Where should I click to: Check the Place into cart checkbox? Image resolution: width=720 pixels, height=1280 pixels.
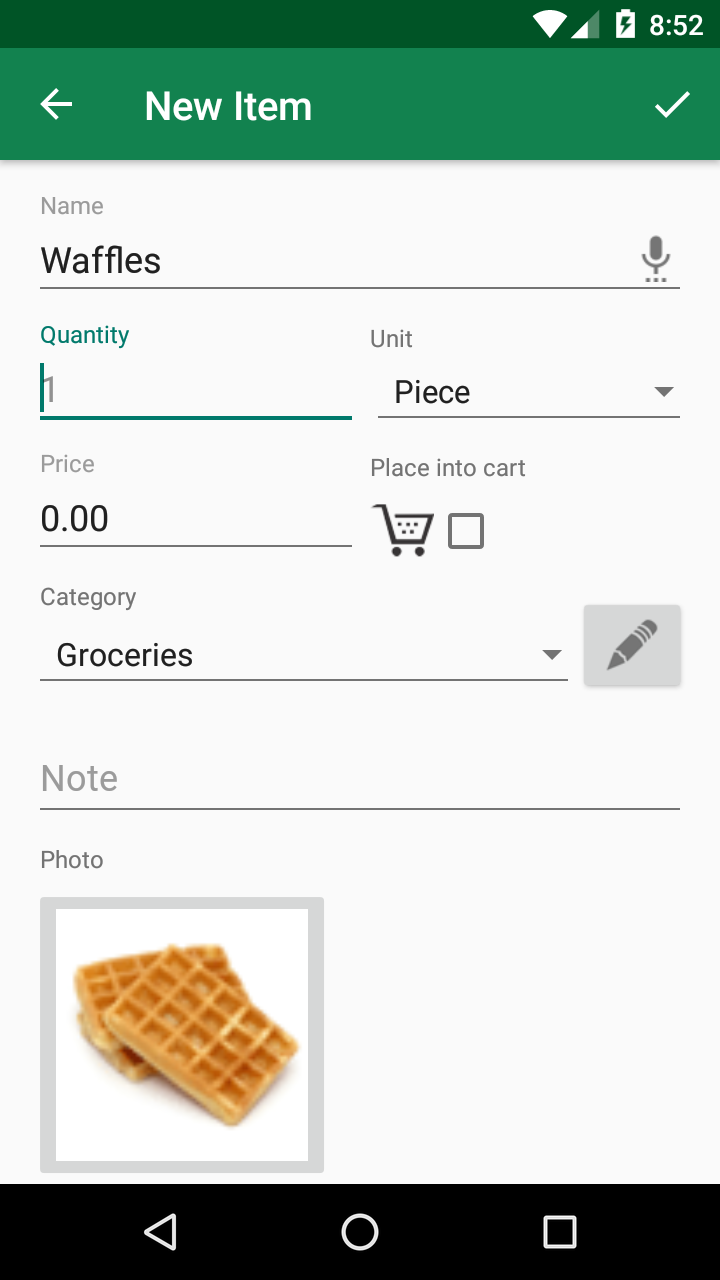466,531
